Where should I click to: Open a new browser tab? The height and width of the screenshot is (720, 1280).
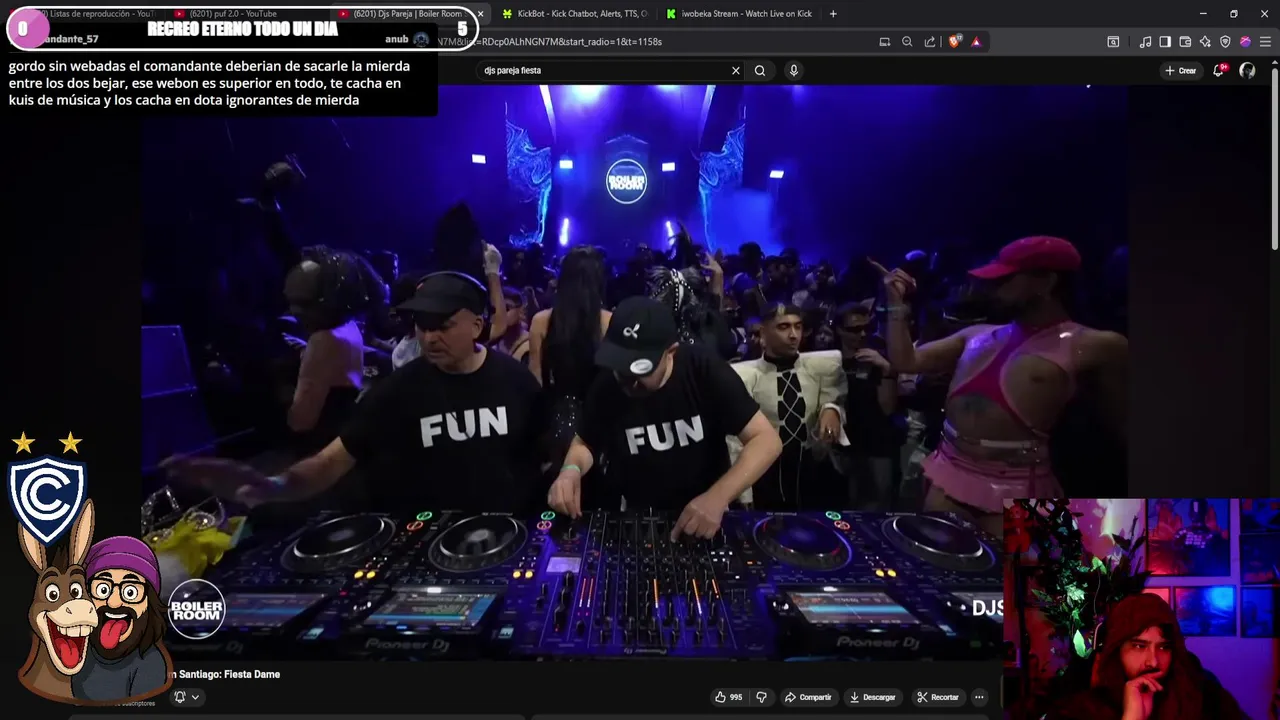(x=833, y=14)
